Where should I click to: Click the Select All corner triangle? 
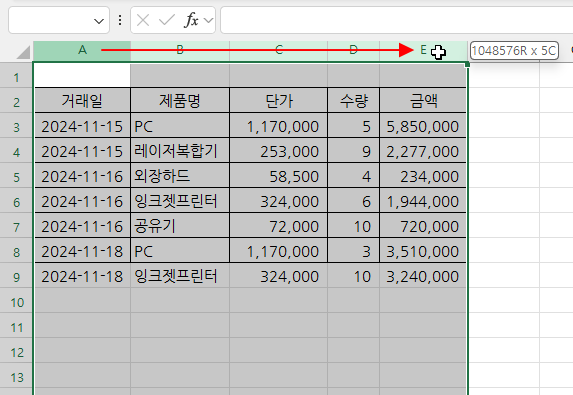[23, 52]
